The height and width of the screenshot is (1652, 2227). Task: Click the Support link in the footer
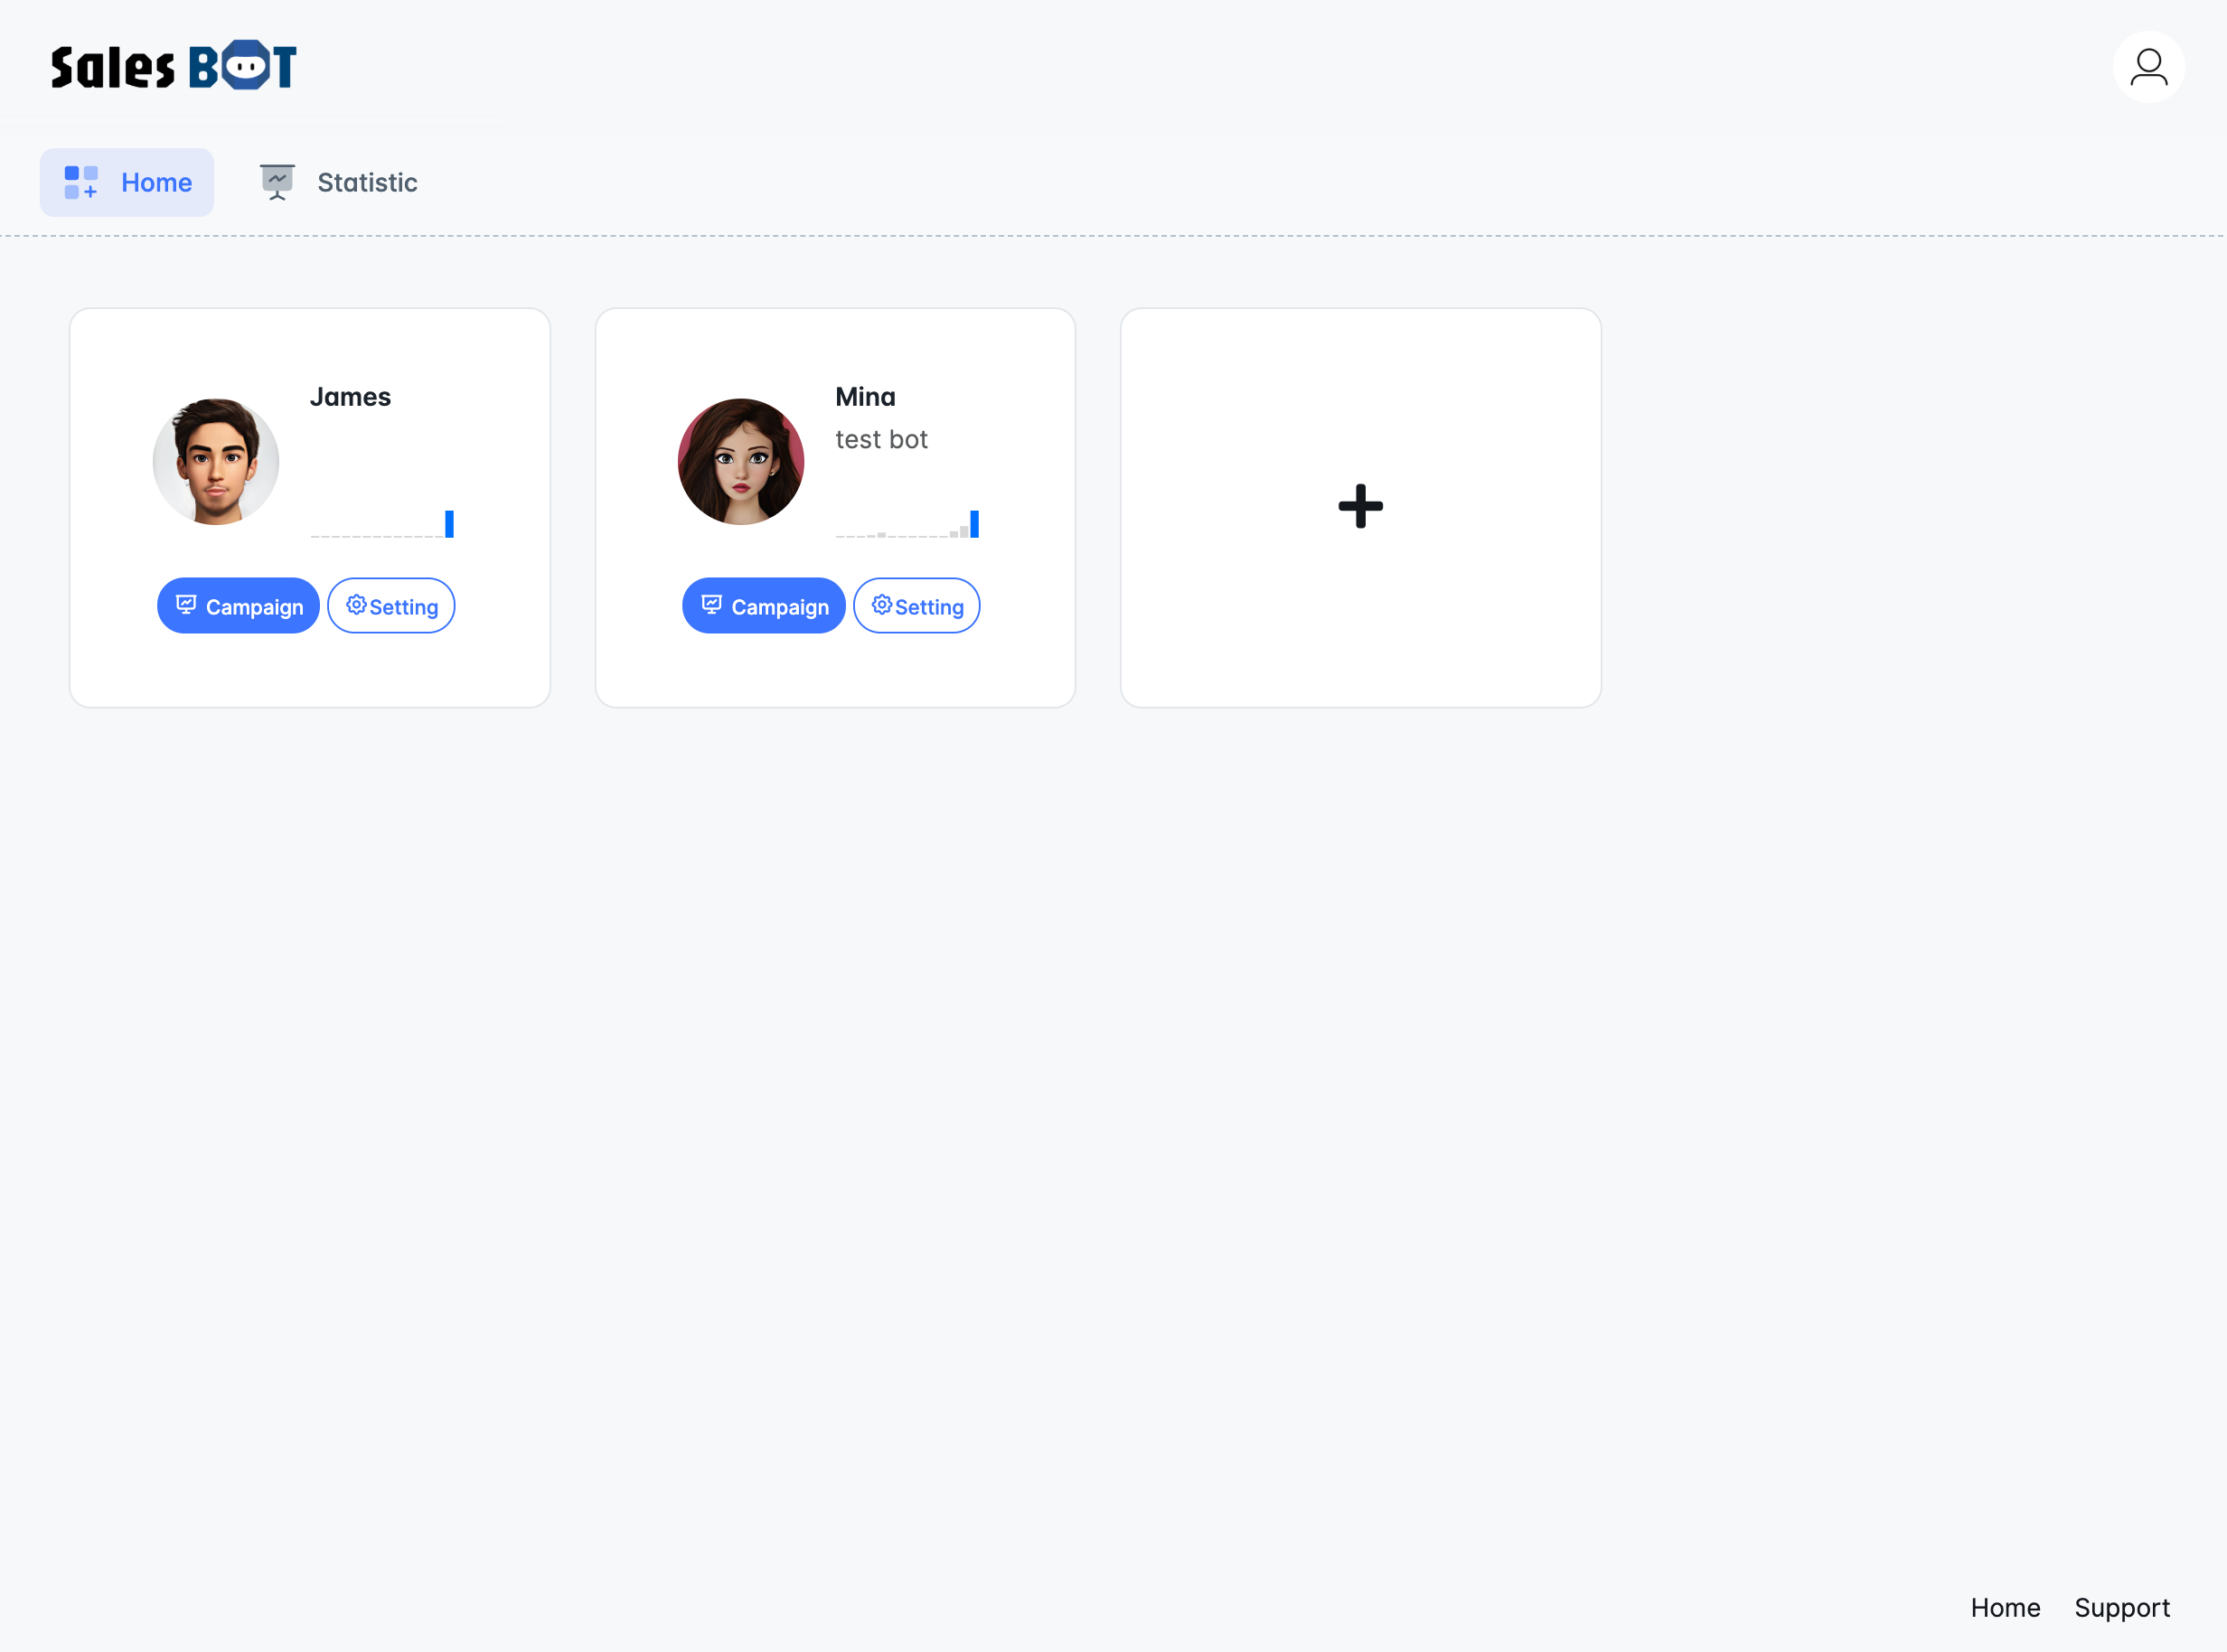tap(2122, 1607)
